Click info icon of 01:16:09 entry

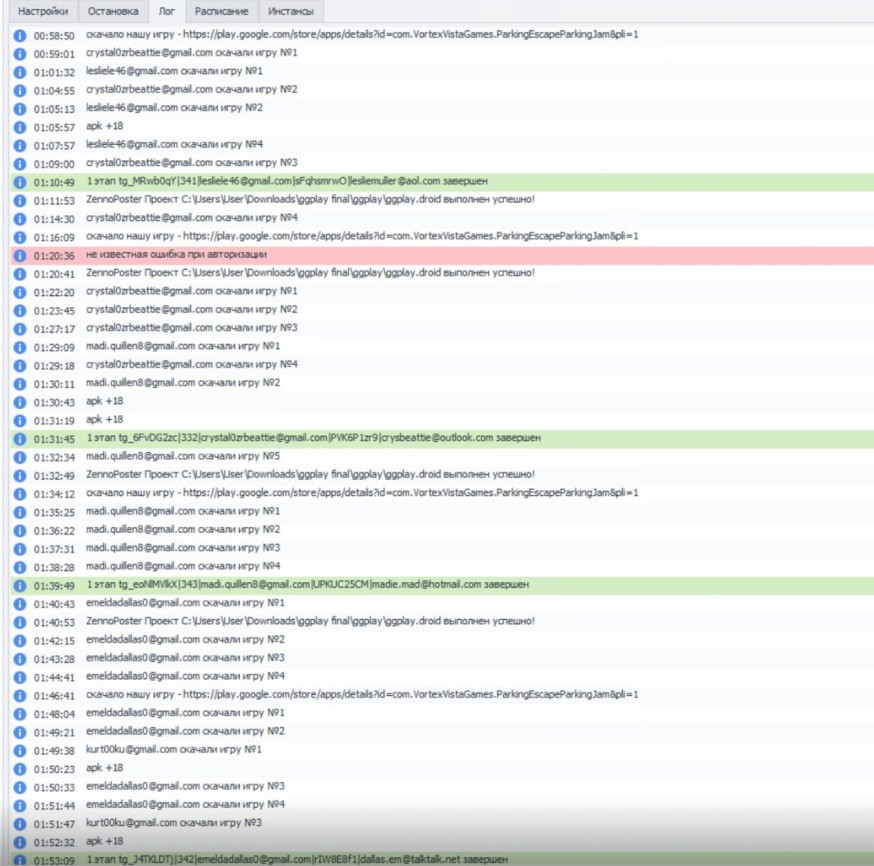point(20,237)
